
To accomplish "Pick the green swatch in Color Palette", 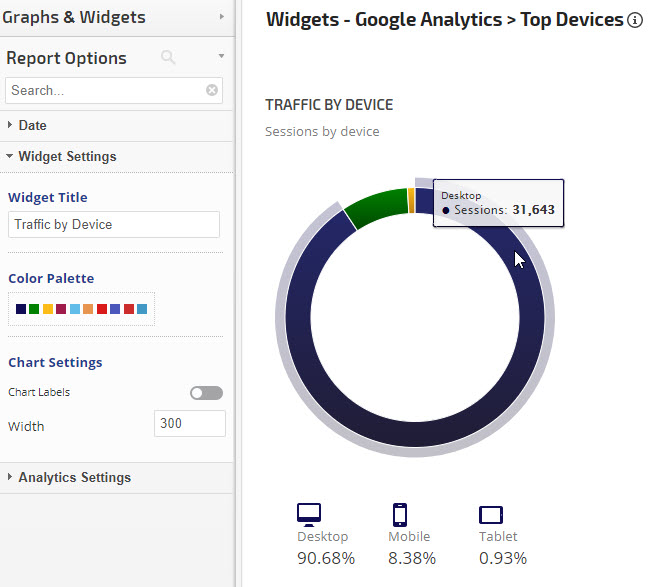I will point(34,309).
